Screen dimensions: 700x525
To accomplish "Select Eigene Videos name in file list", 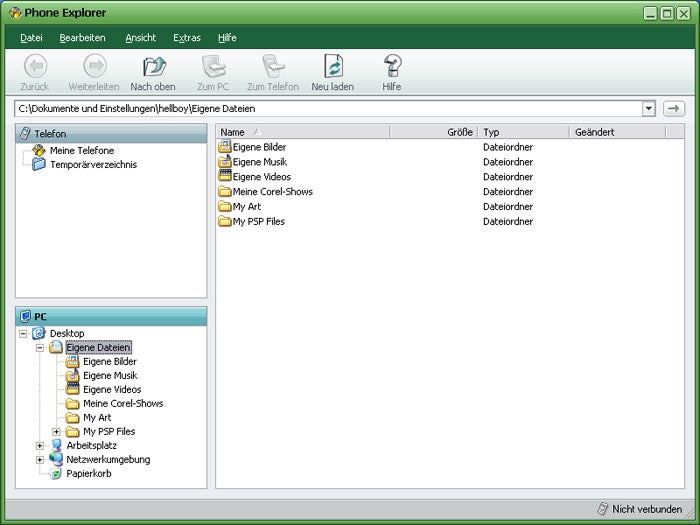I will pos(262,176).
